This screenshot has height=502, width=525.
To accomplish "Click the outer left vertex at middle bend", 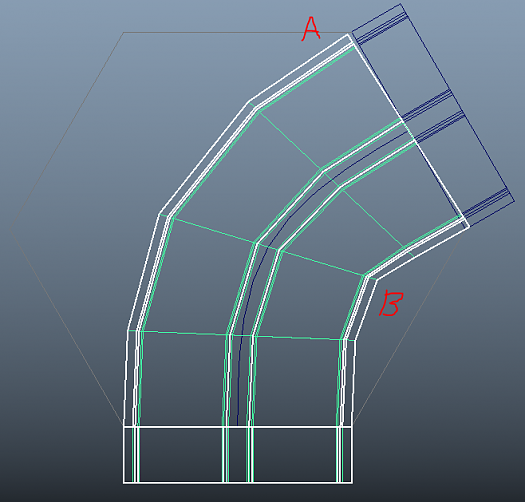I will (159, 214).
